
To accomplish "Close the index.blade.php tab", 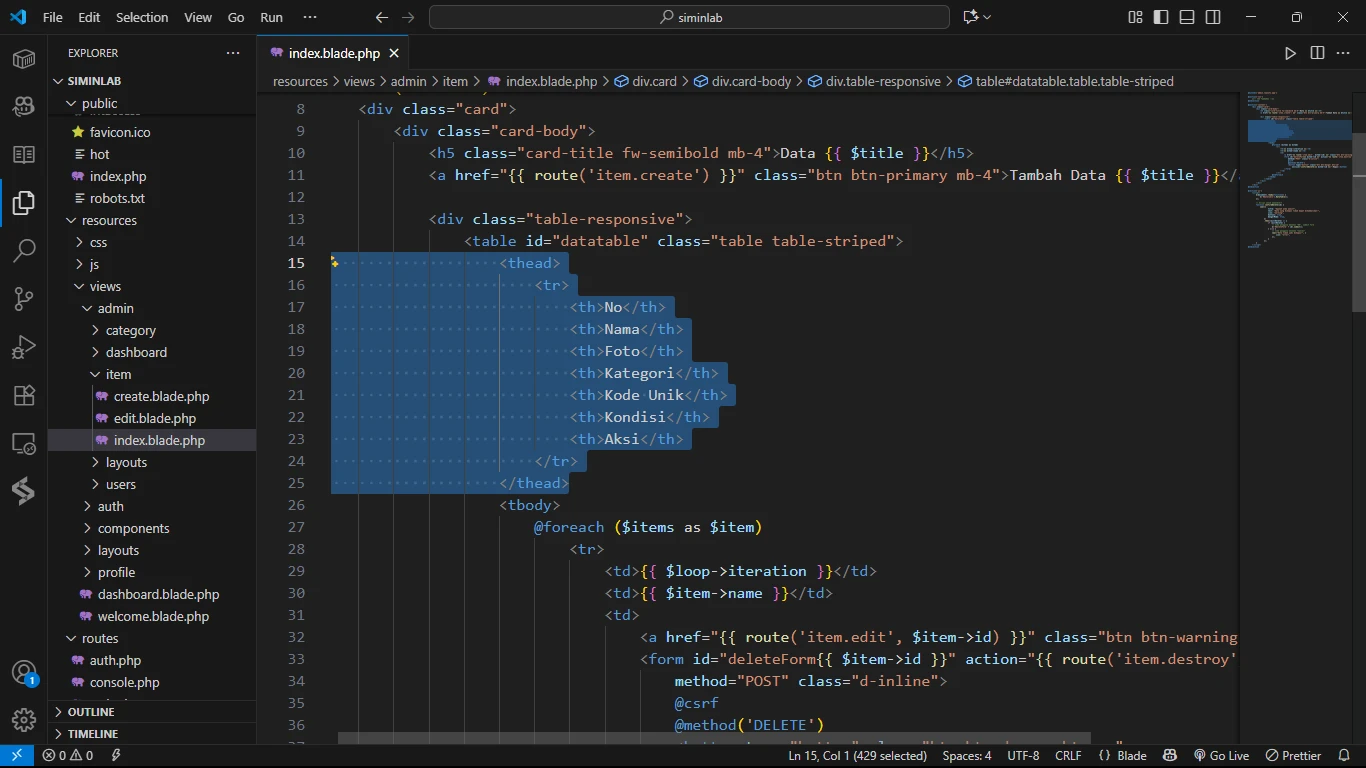I will 394,53.
